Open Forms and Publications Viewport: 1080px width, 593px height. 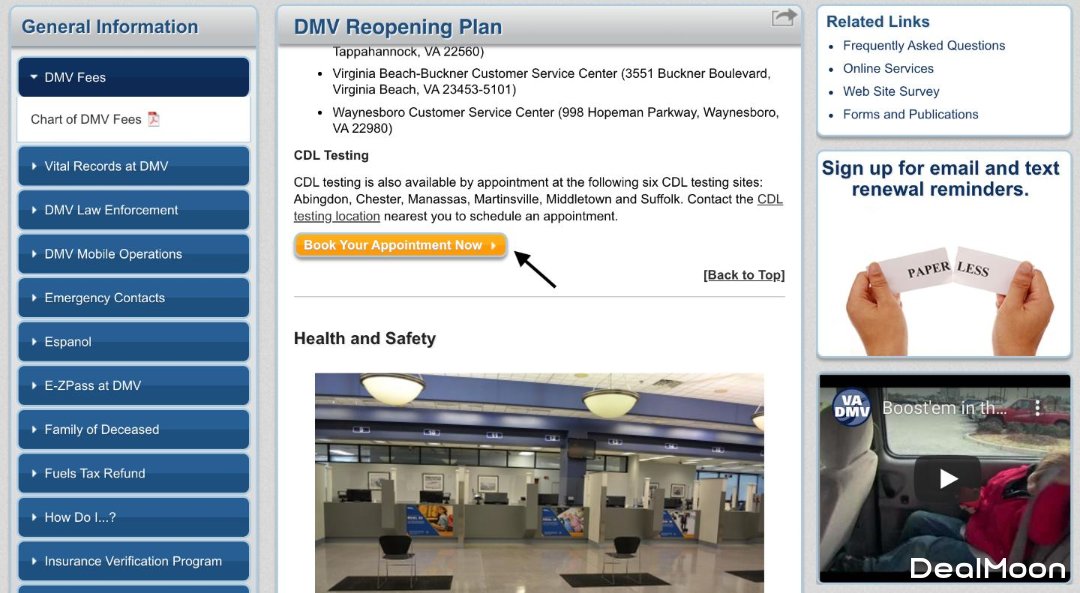910,114
